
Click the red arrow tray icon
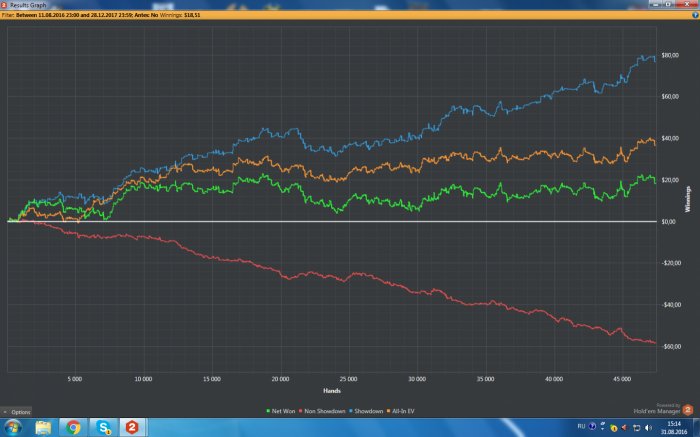[624, 428]
